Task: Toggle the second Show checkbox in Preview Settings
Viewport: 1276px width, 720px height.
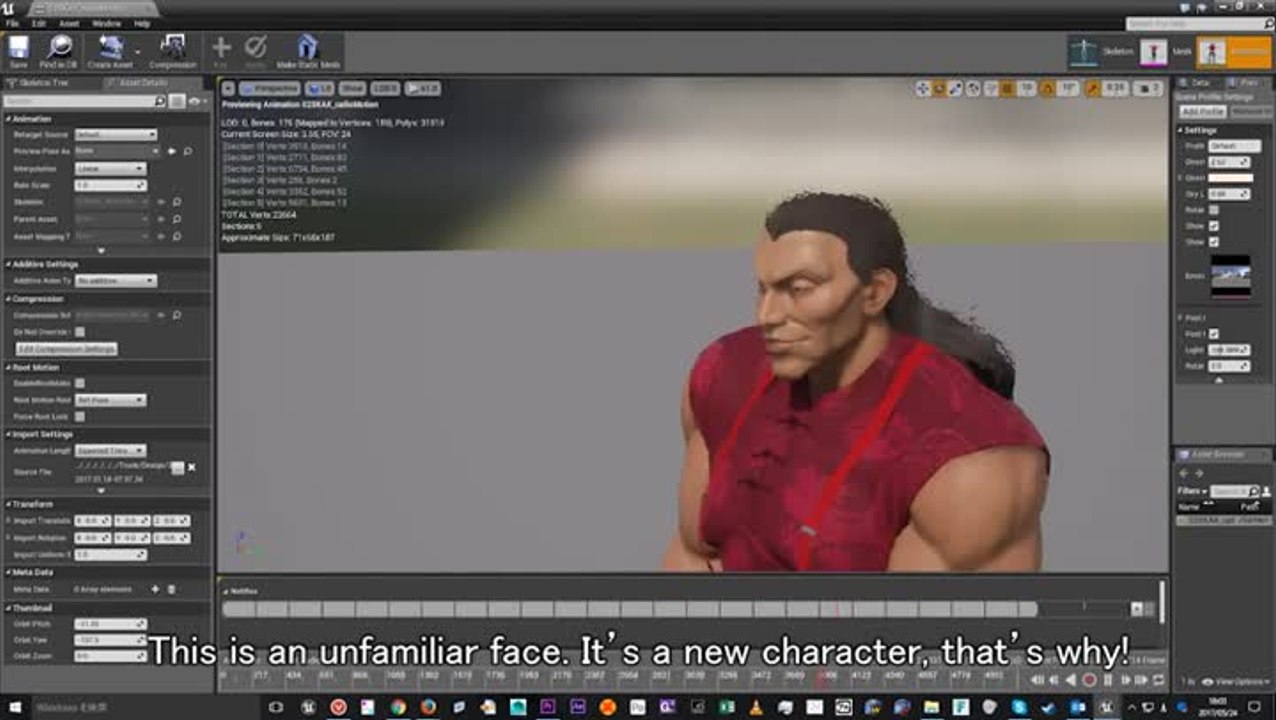Action: (x=1214, y=242)
